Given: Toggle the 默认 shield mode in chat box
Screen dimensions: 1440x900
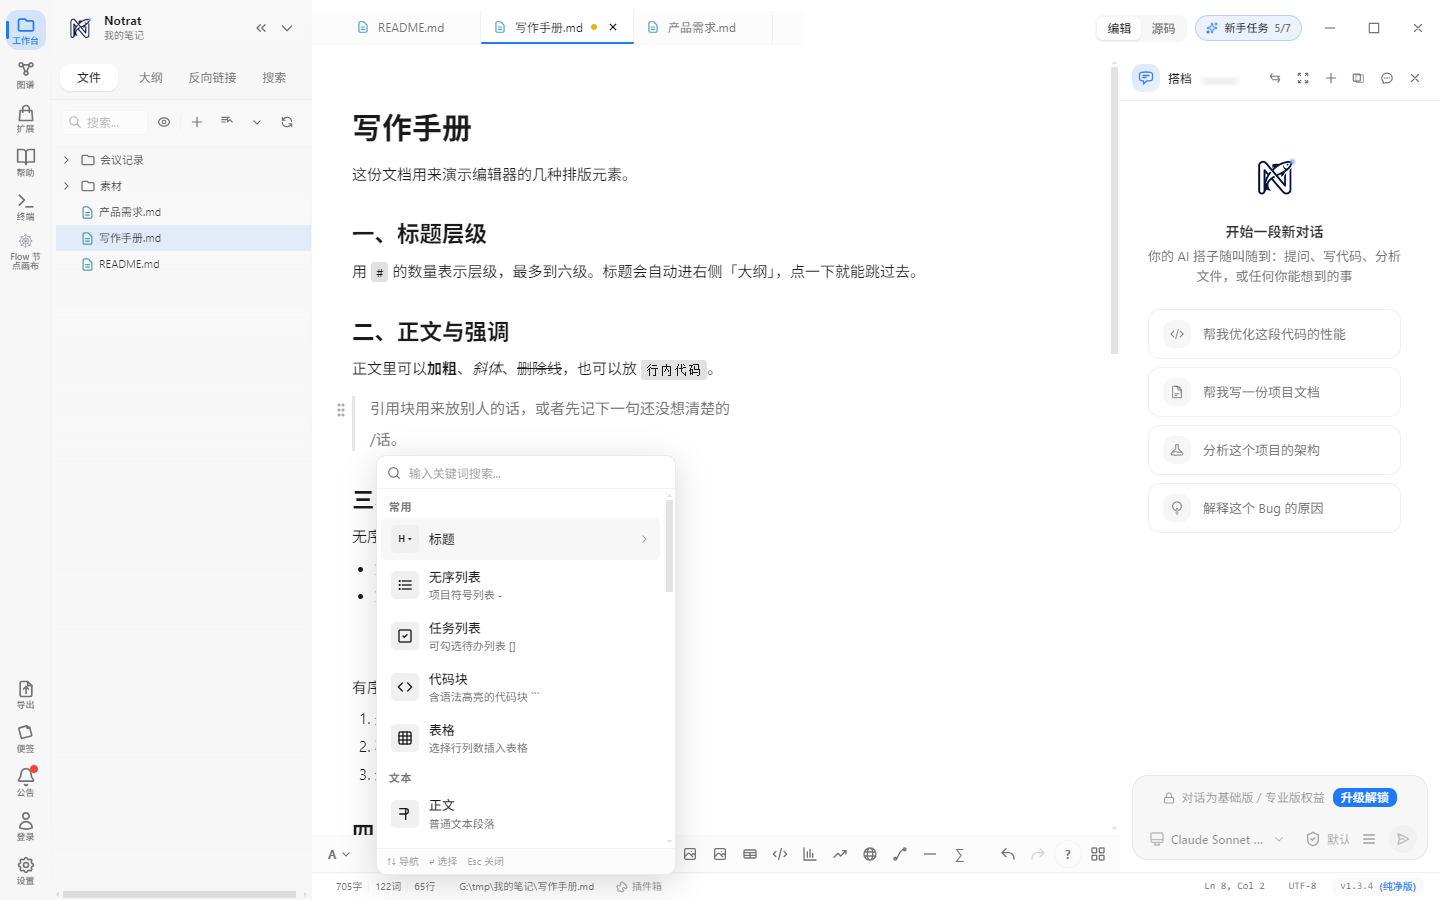Looking at the screenshot, I should [x=1328, y=839].
